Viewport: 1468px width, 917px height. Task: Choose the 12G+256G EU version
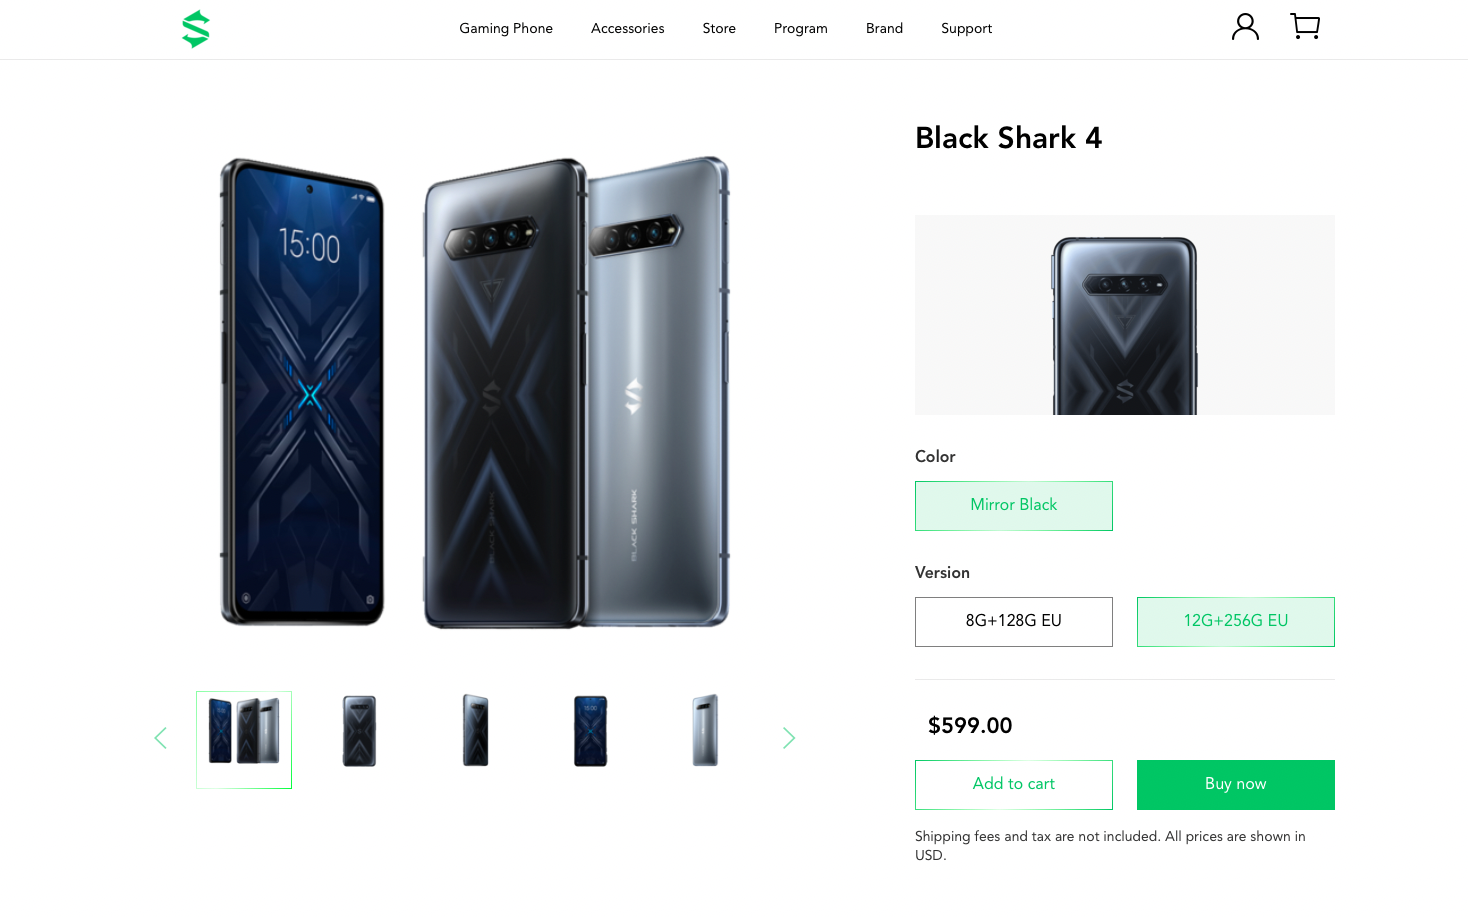point(1235,621)
